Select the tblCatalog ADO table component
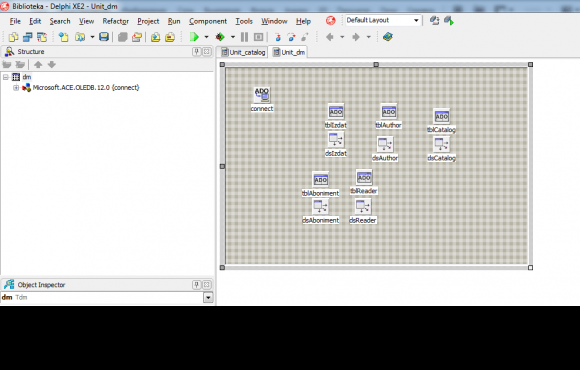Screen dimensions: 580x370 442,117
